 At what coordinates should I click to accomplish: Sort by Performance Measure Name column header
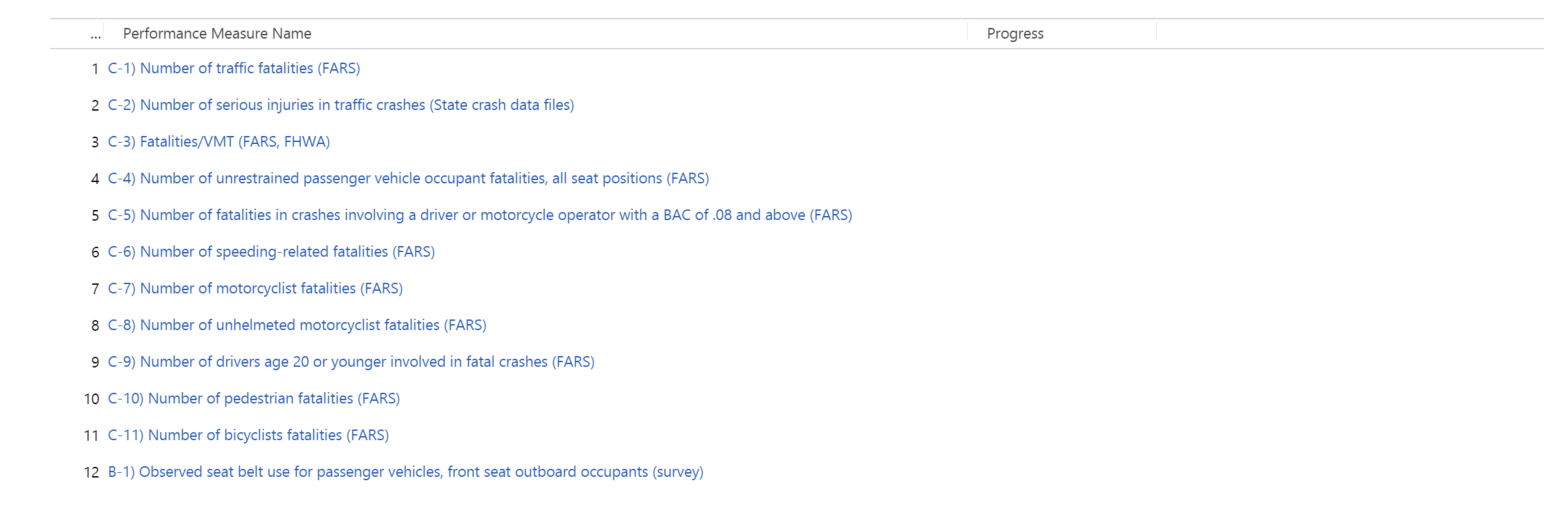click(x=217, y=34)
